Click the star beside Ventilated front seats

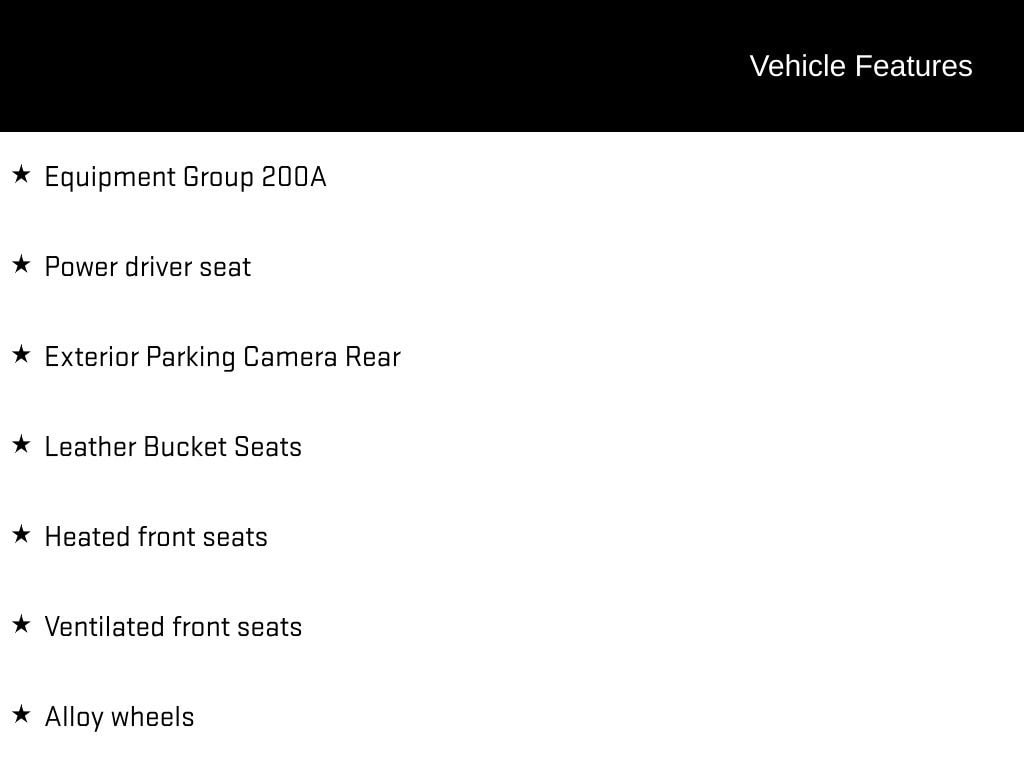pos(21,625)
